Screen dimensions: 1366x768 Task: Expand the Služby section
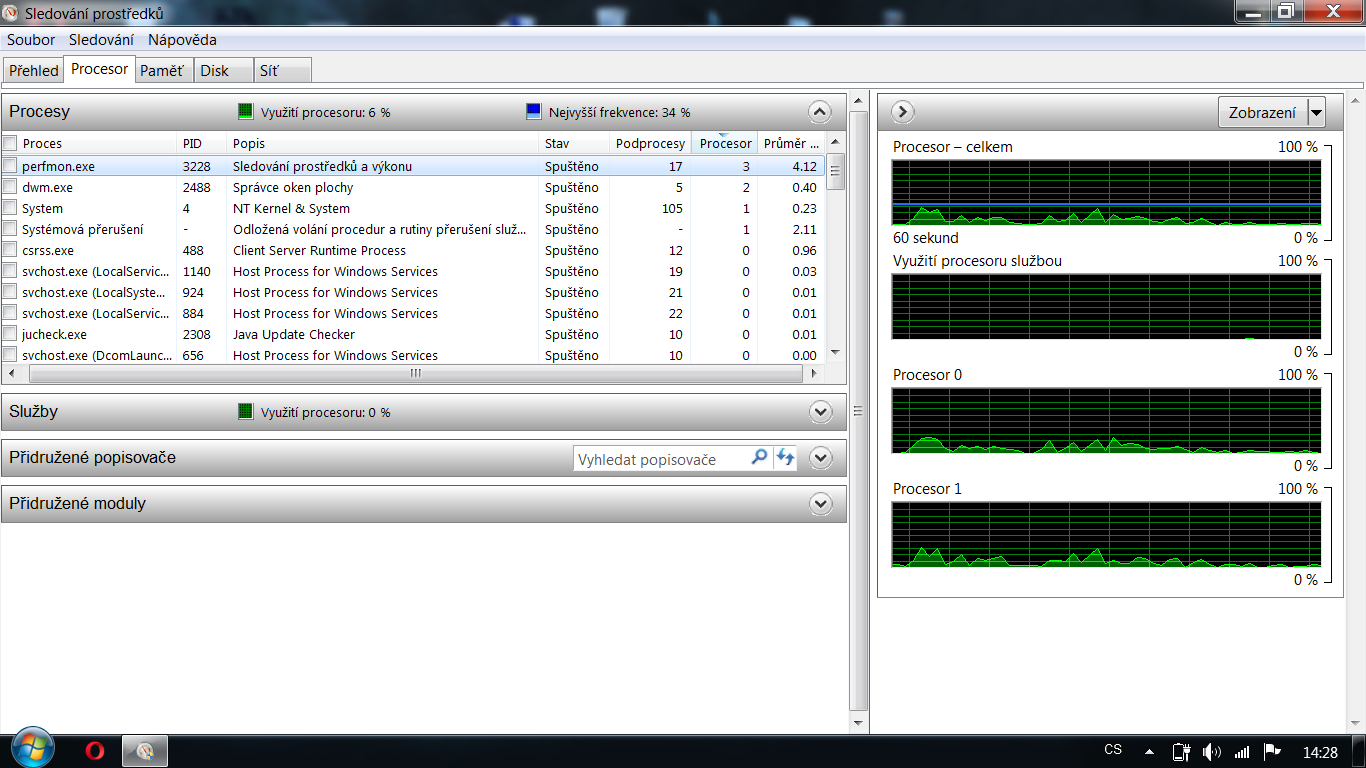[x=821, y=412]
